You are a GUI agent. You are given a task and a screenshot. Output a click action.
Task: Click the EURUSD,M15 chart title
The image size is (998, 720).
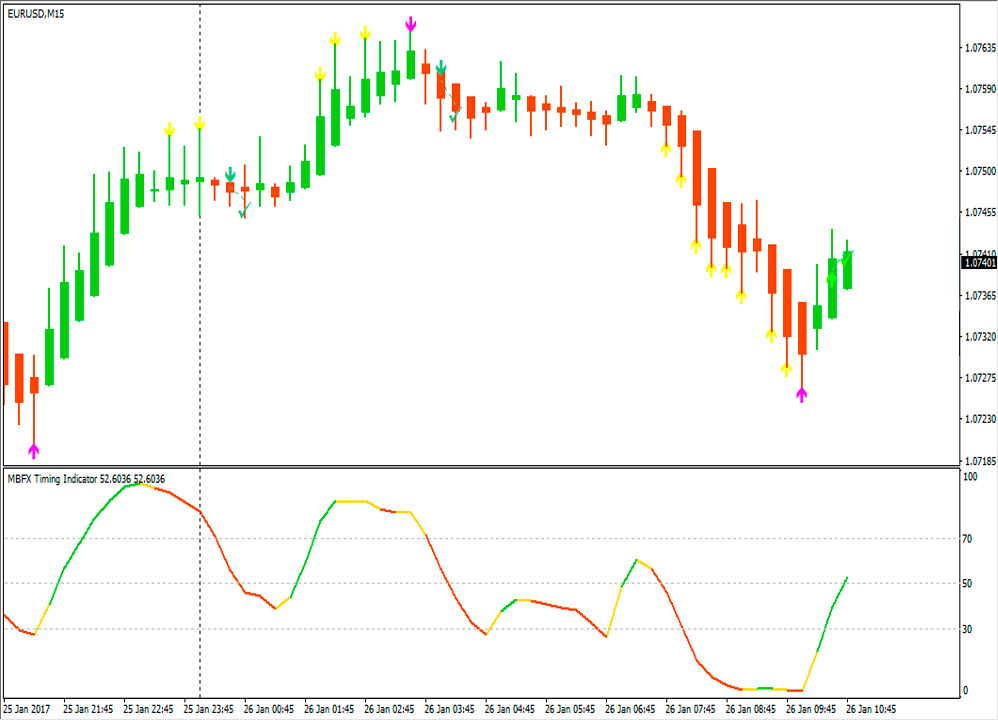tap(36, 13)
